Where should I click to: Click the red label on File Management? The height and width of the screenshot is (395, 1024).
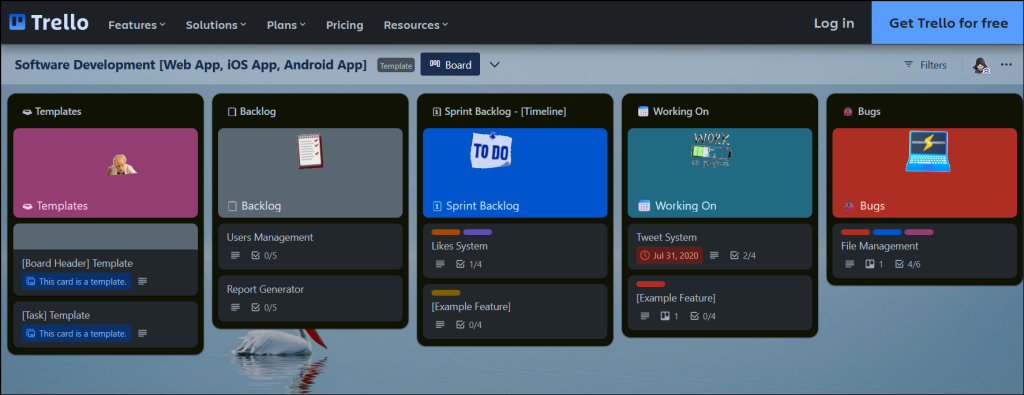click(x=856, y=232)
